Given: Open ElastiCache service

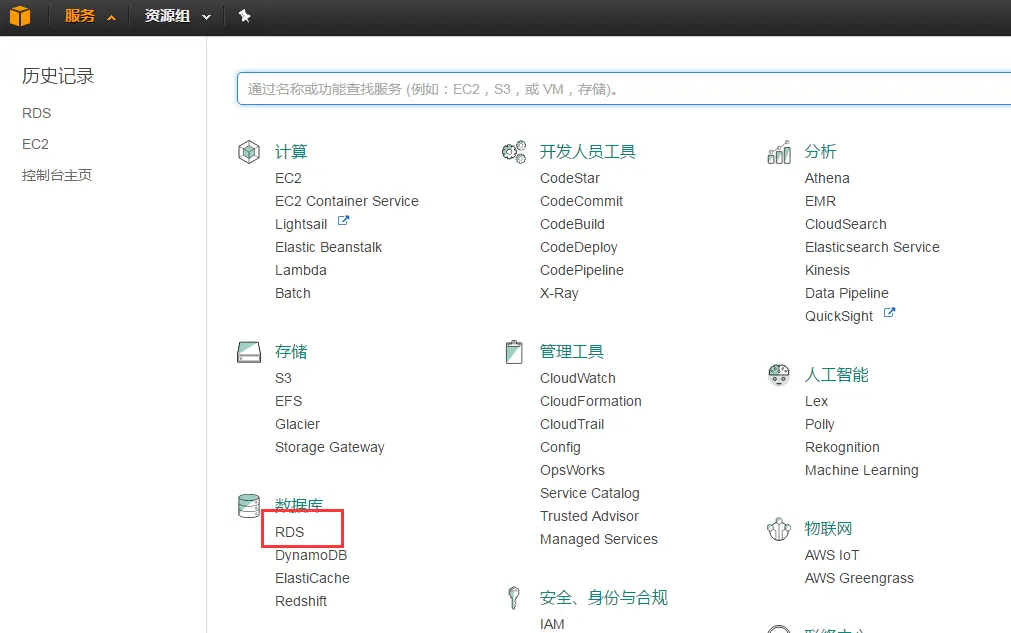Looking at the screenshot, I should (x=312, y=579).
